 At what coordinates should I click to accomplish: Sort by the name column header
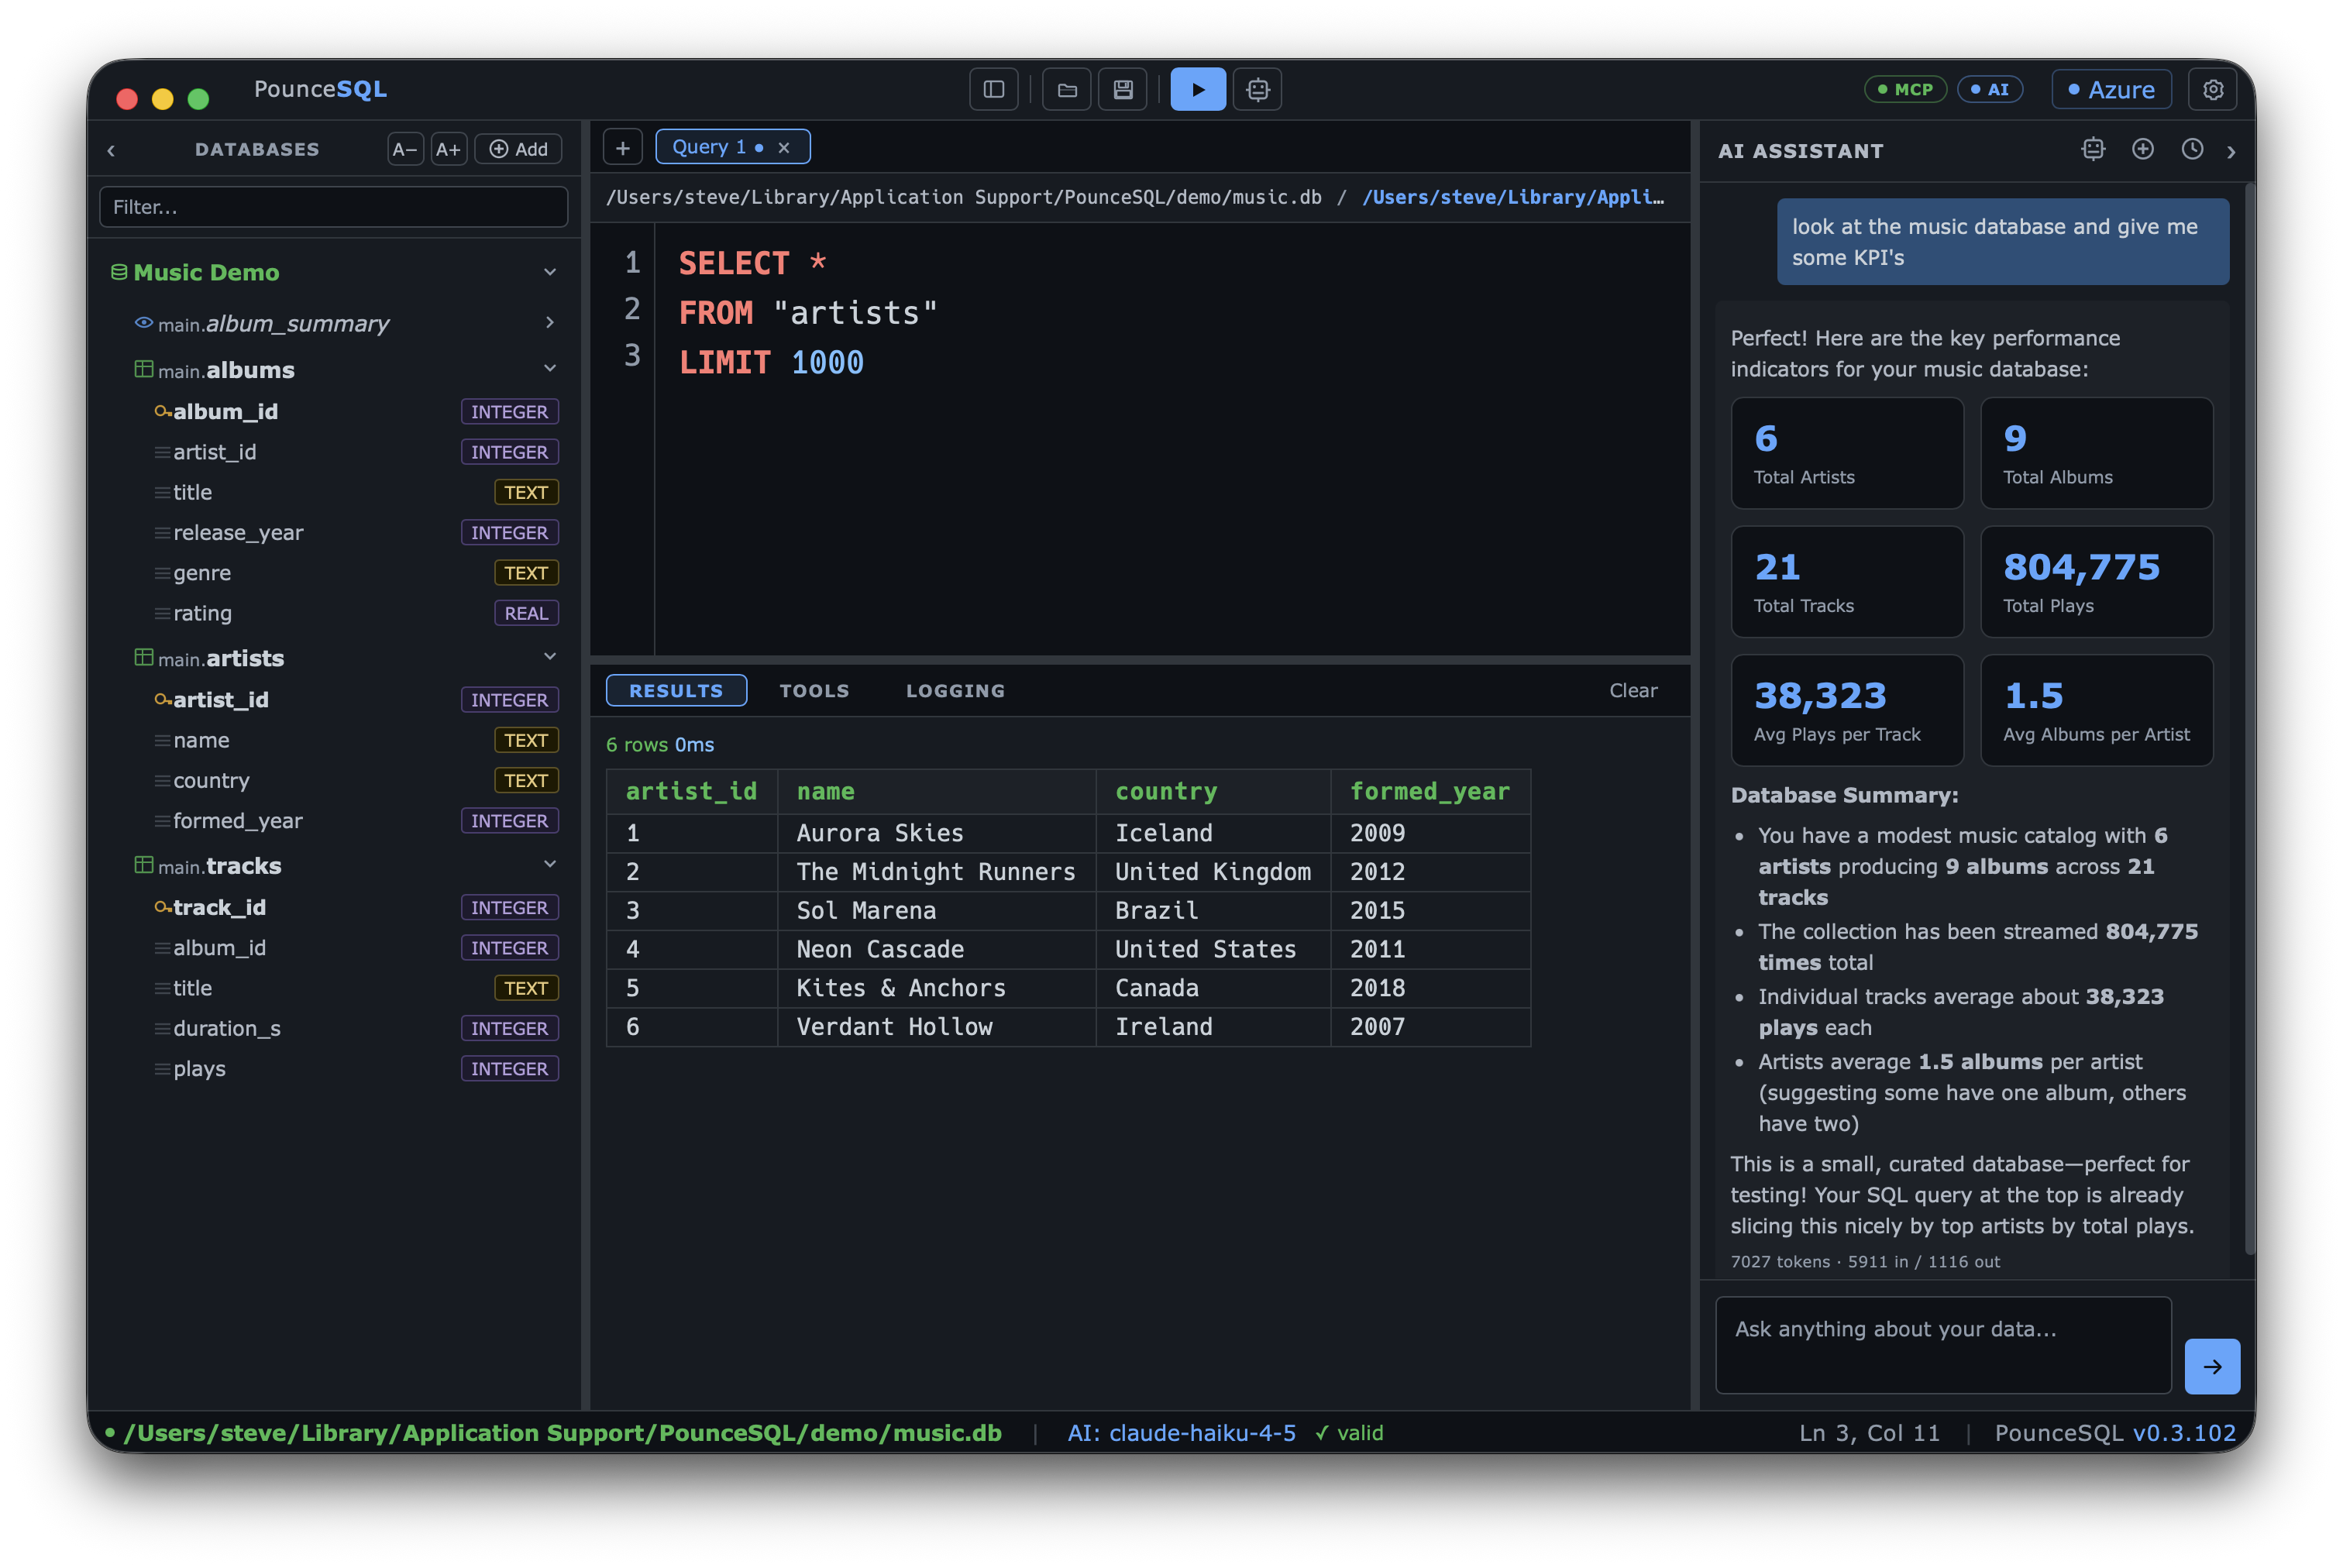[936, 791]
